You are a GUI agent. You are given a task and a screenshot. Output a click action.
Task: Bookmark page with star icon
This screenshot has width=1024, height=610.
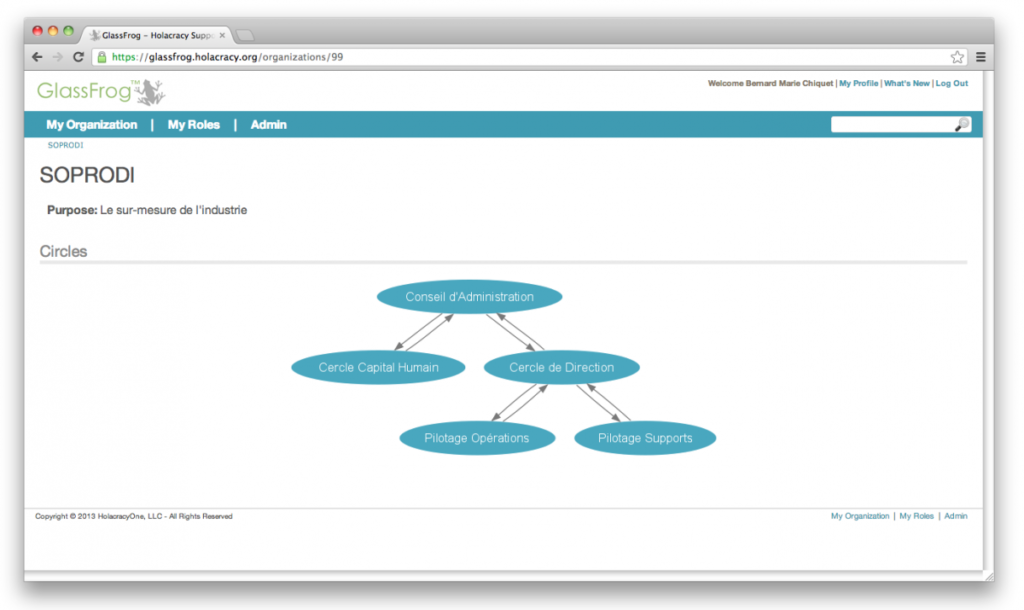[x=957, y=57]
